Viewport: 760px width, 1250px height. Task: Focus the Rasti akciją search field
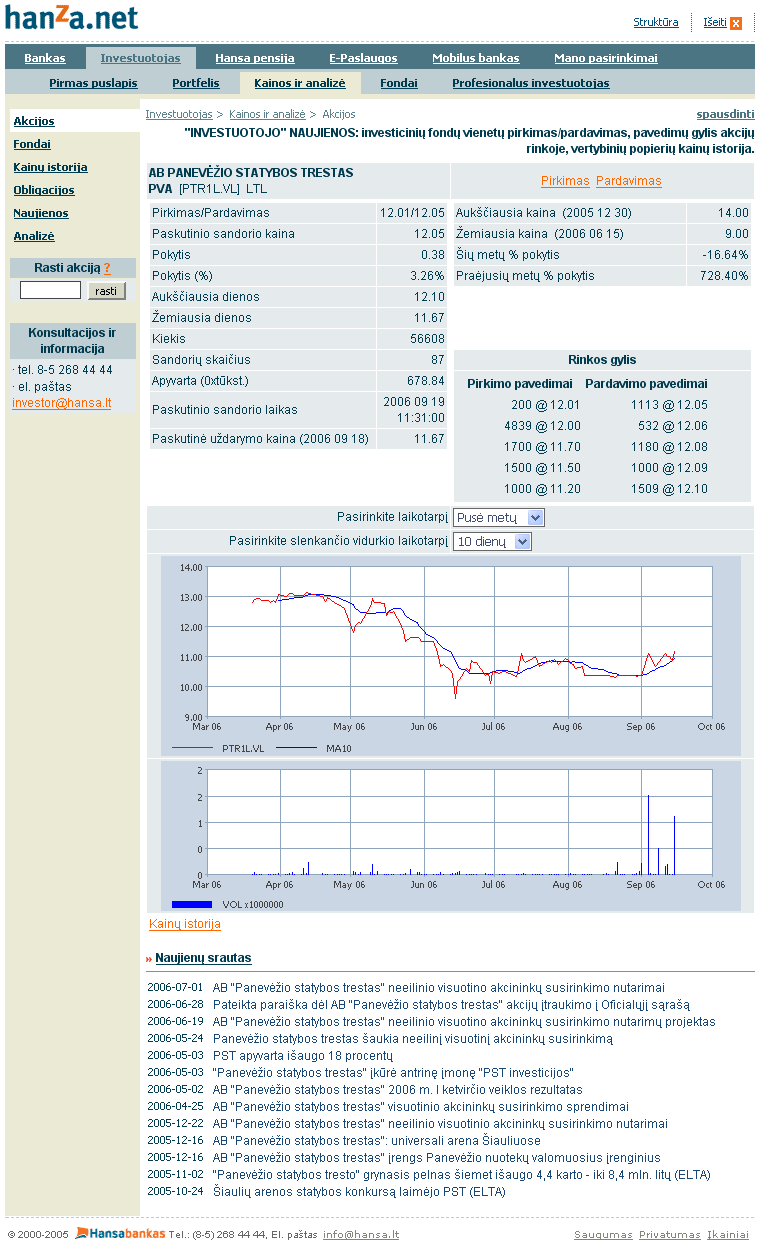pyautogui.click(x=50, y=290)
